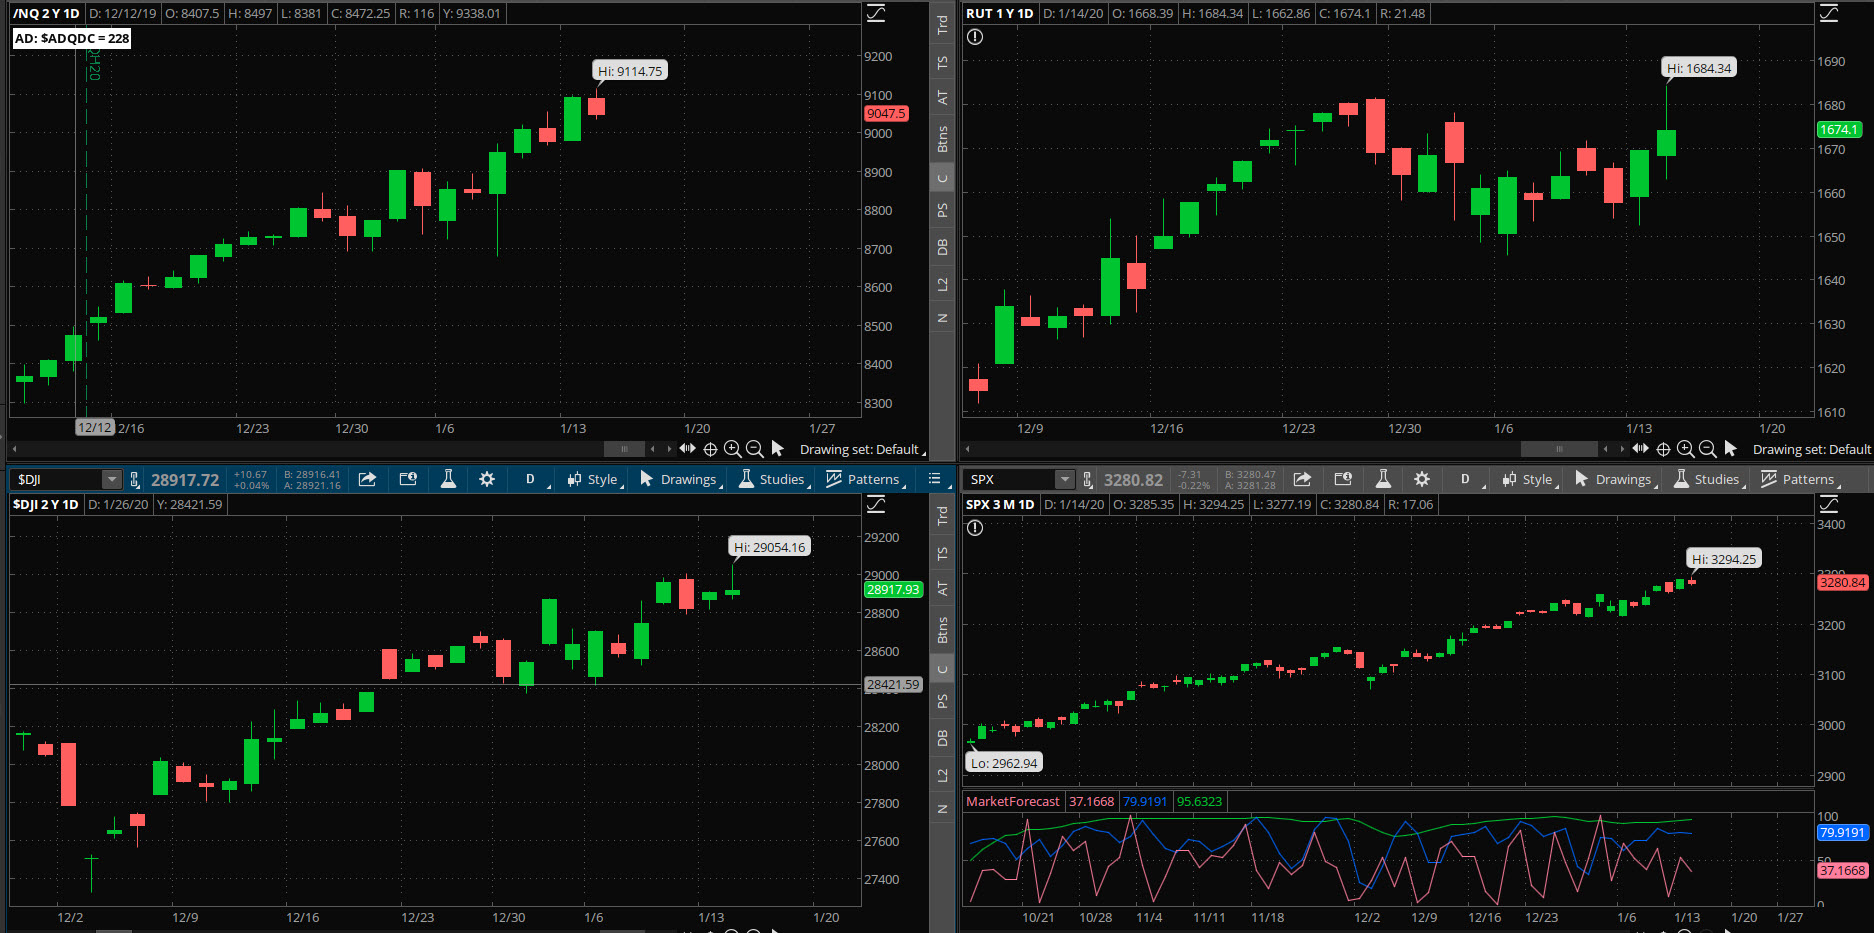Click the $DJI quick quote camera icon
1874x933 pixels.
tap(408, 479)
